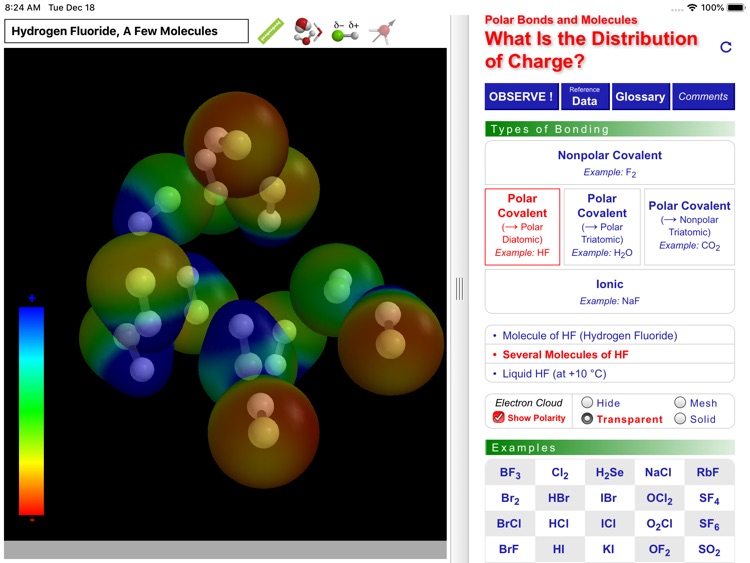
Task: Pick the KI example
Action: 608,549
